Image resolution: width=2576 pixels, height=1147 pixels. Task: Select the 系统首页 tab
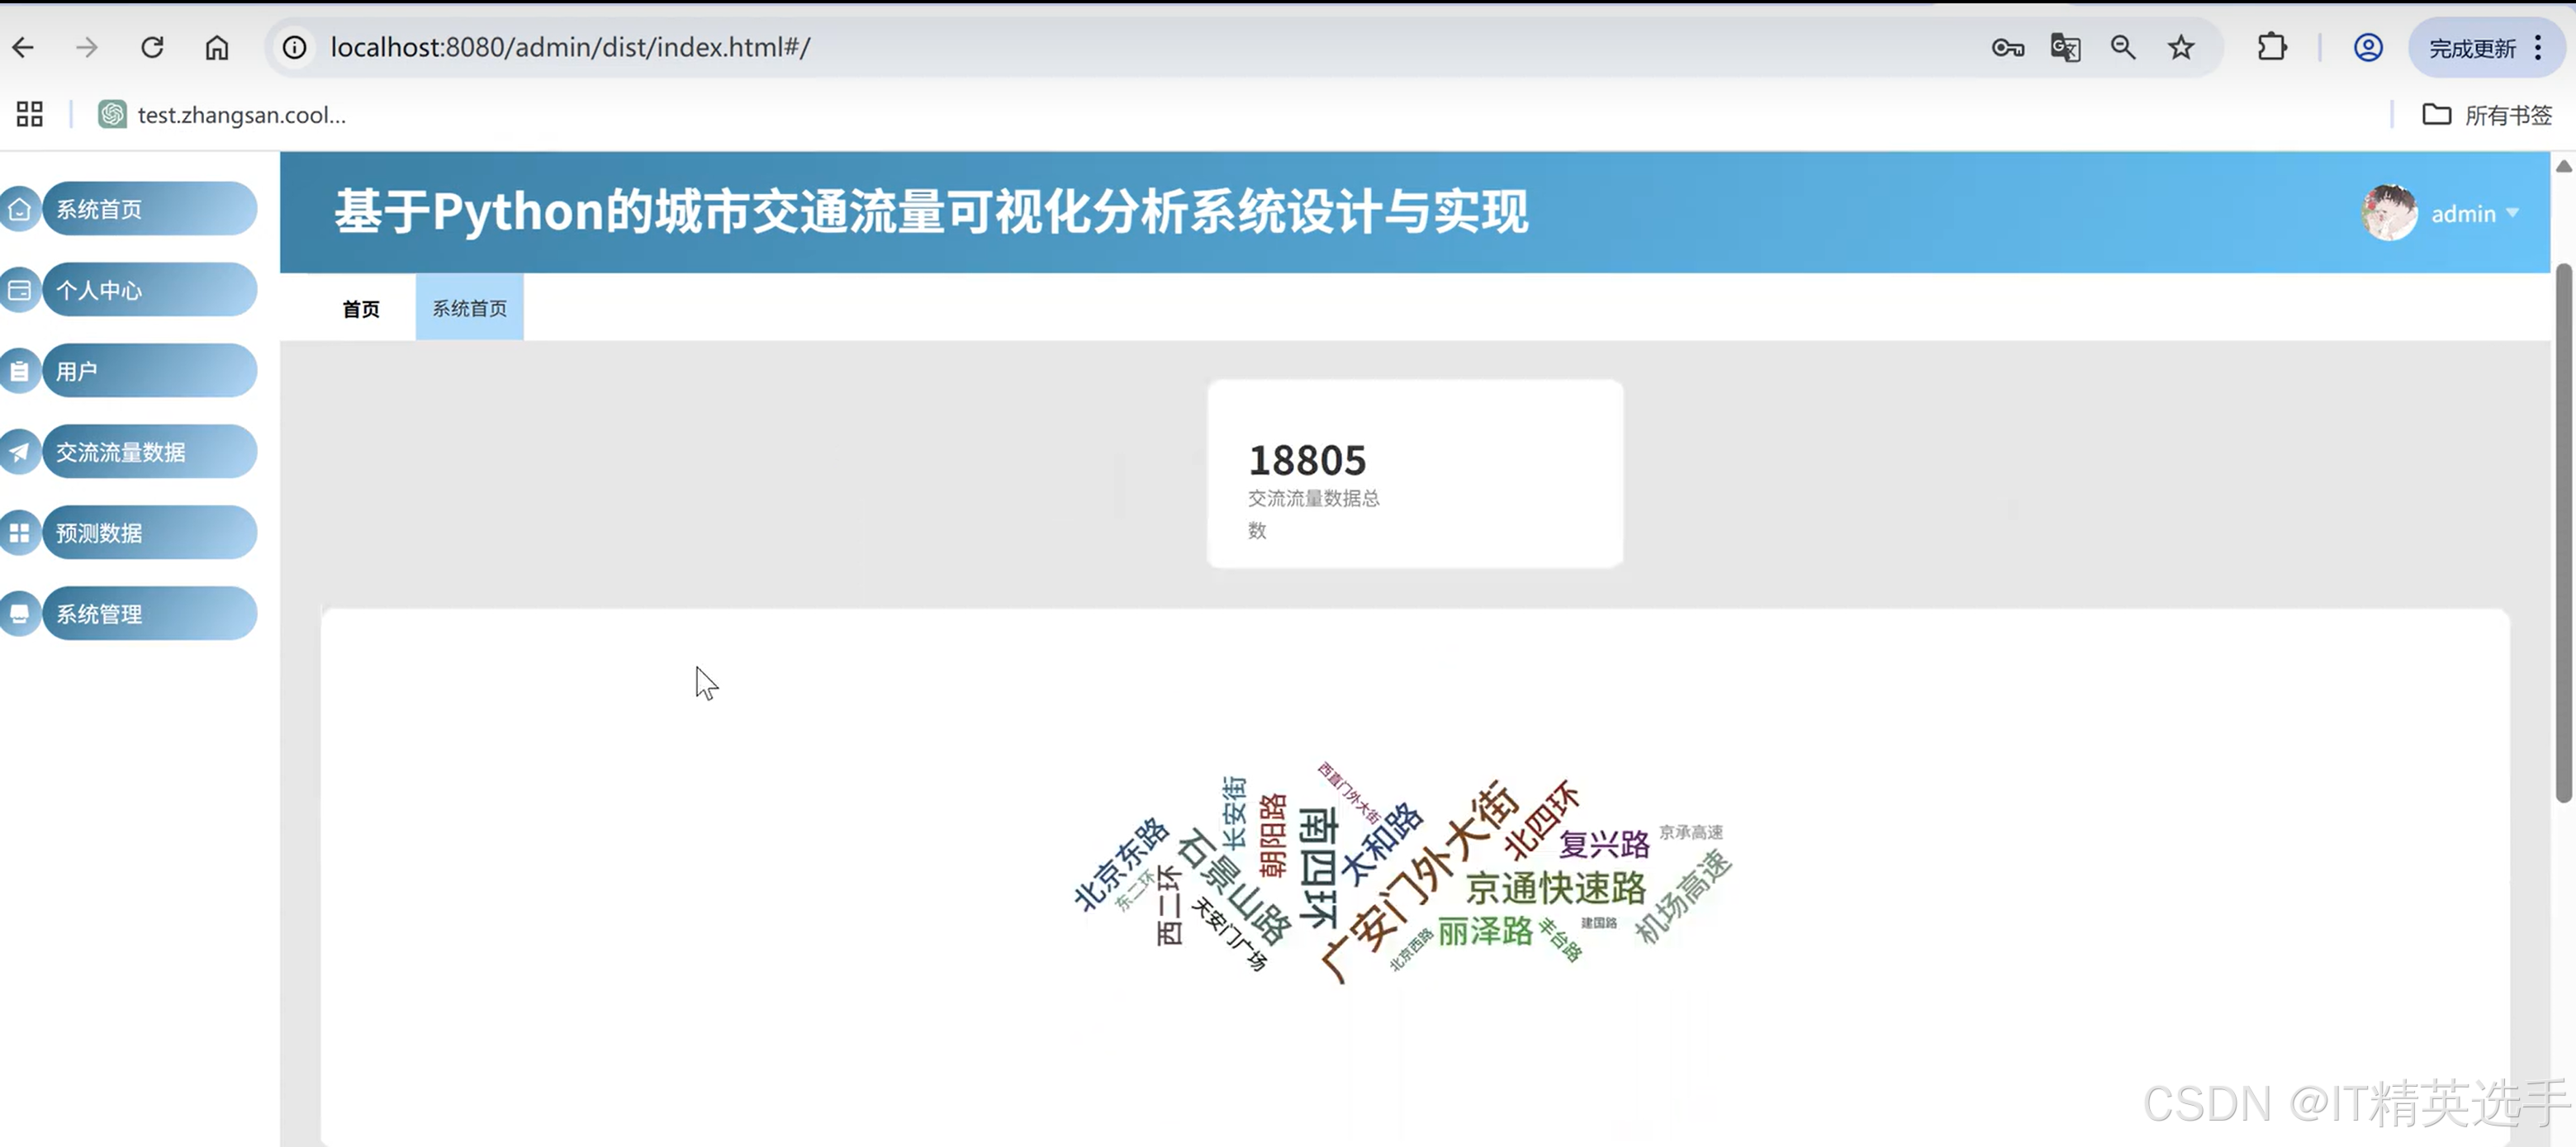pos(469,308)
